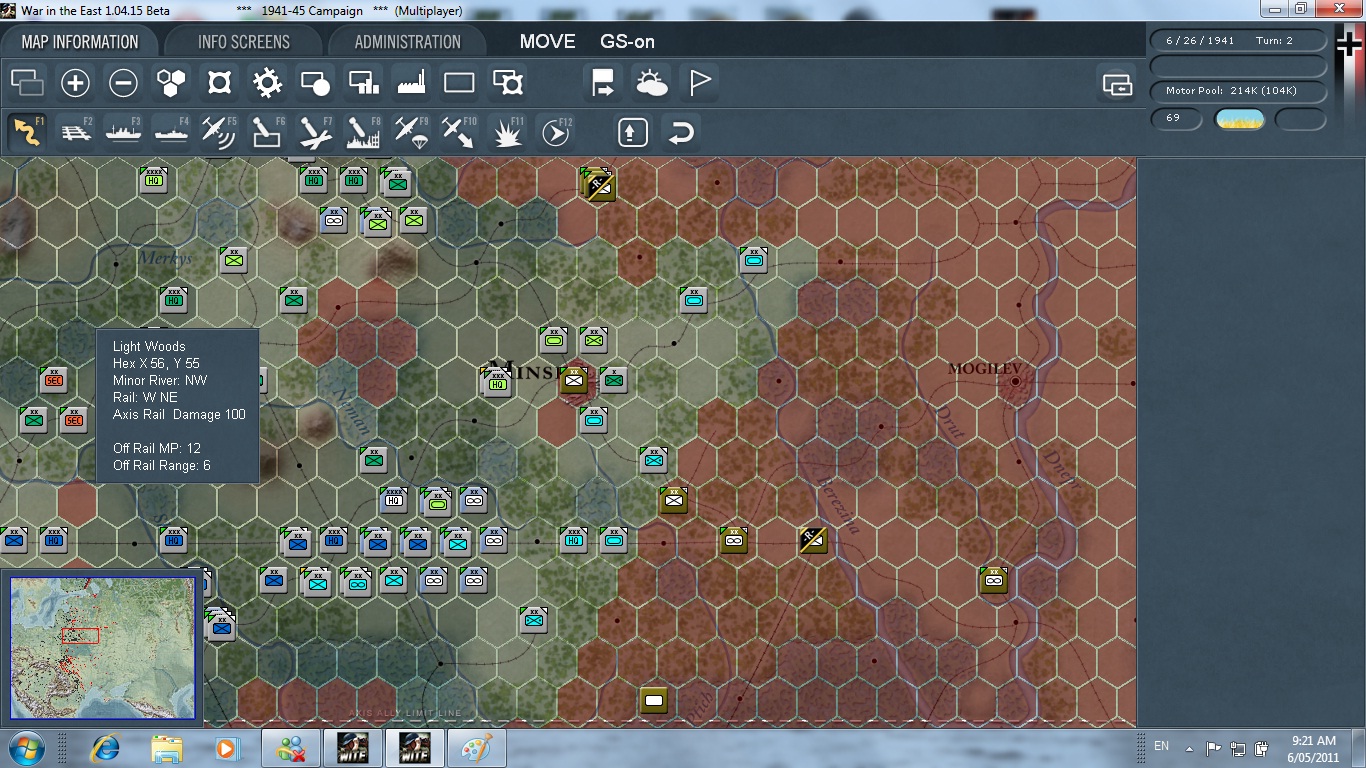Click the Mogilev city hex

pyautogui.click(x=1016, y=381)
